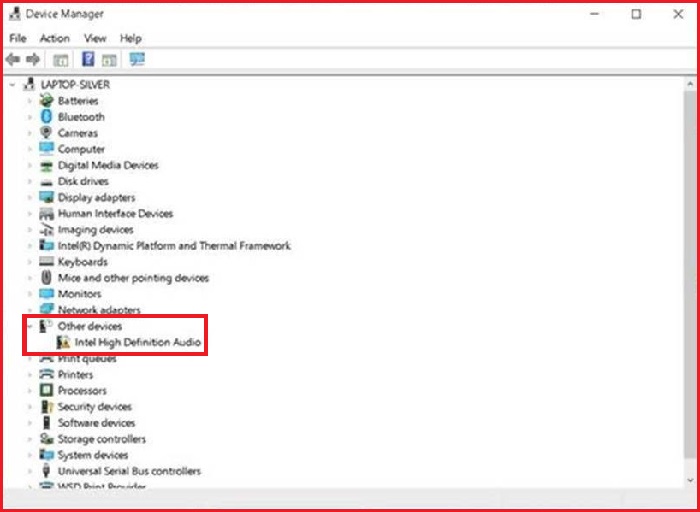Click the Back arrow toolbar icon
This screenshot has height=512, width=700.
click(x=13, y=59)
